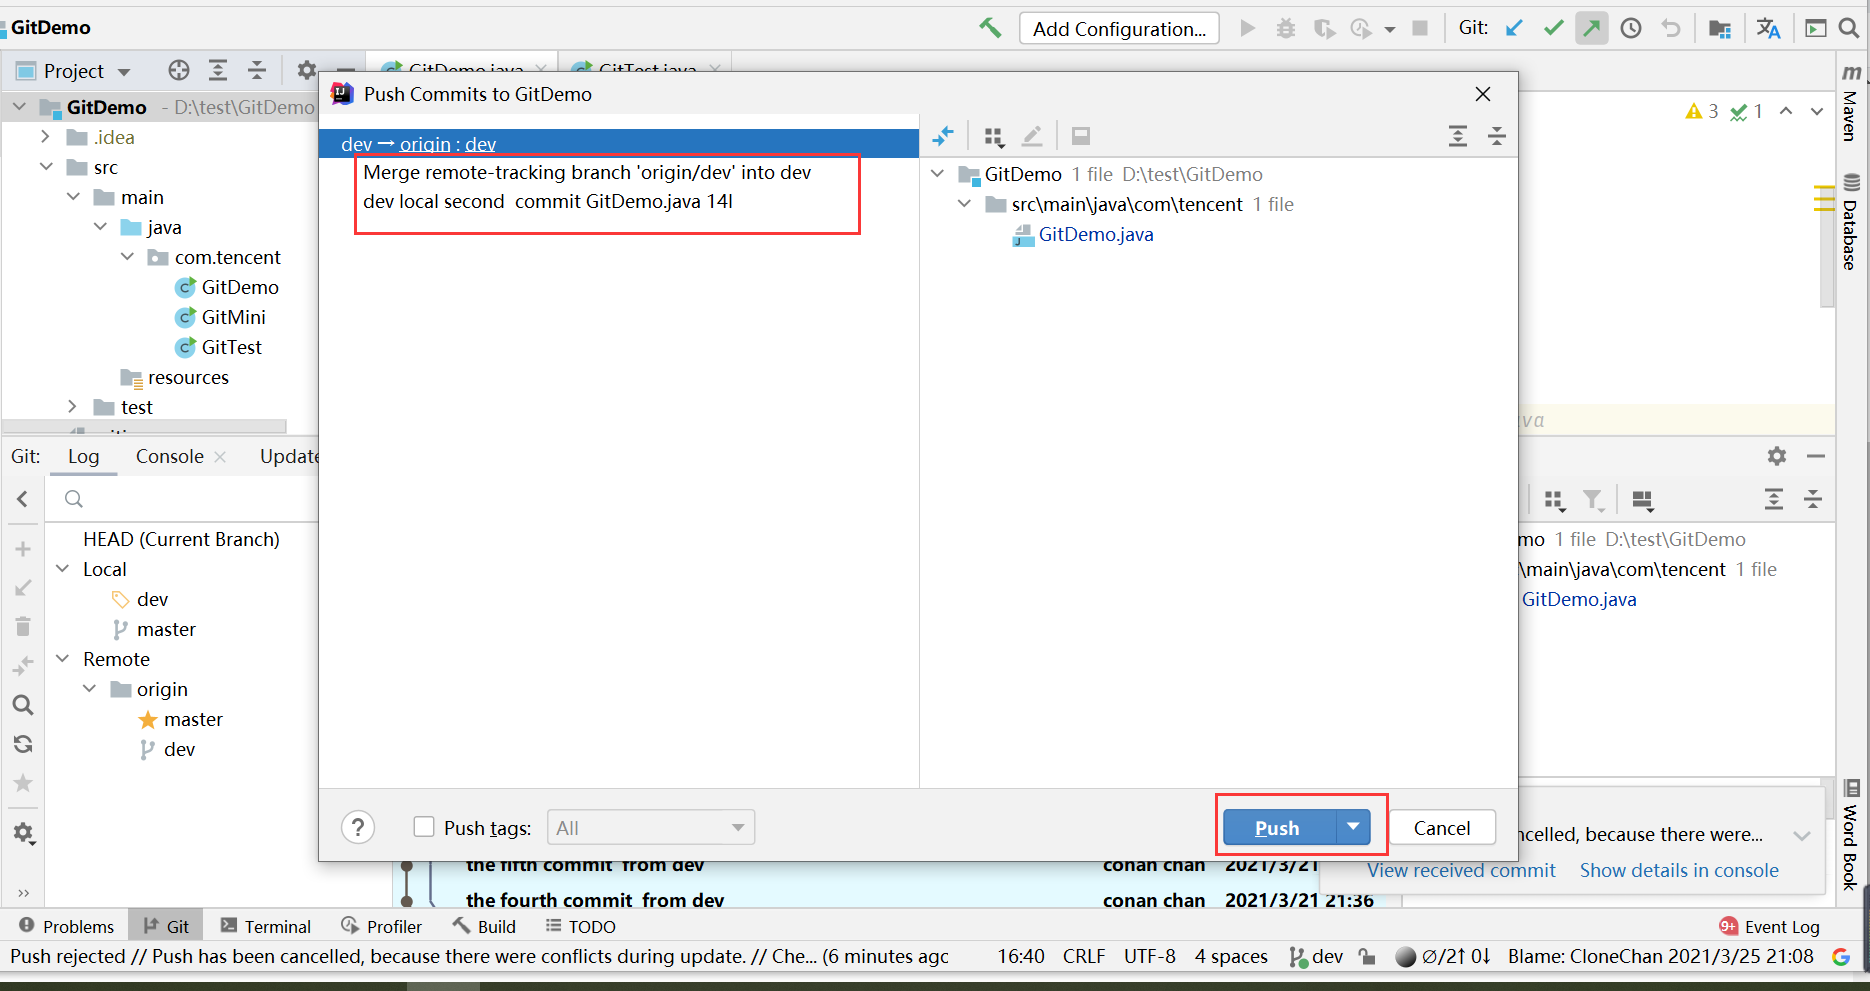Screen dimensions: 1870x991
Task: Collapse the GitDemo node in Push dialog
Action: pyautogui.click(x=938, y=174)
